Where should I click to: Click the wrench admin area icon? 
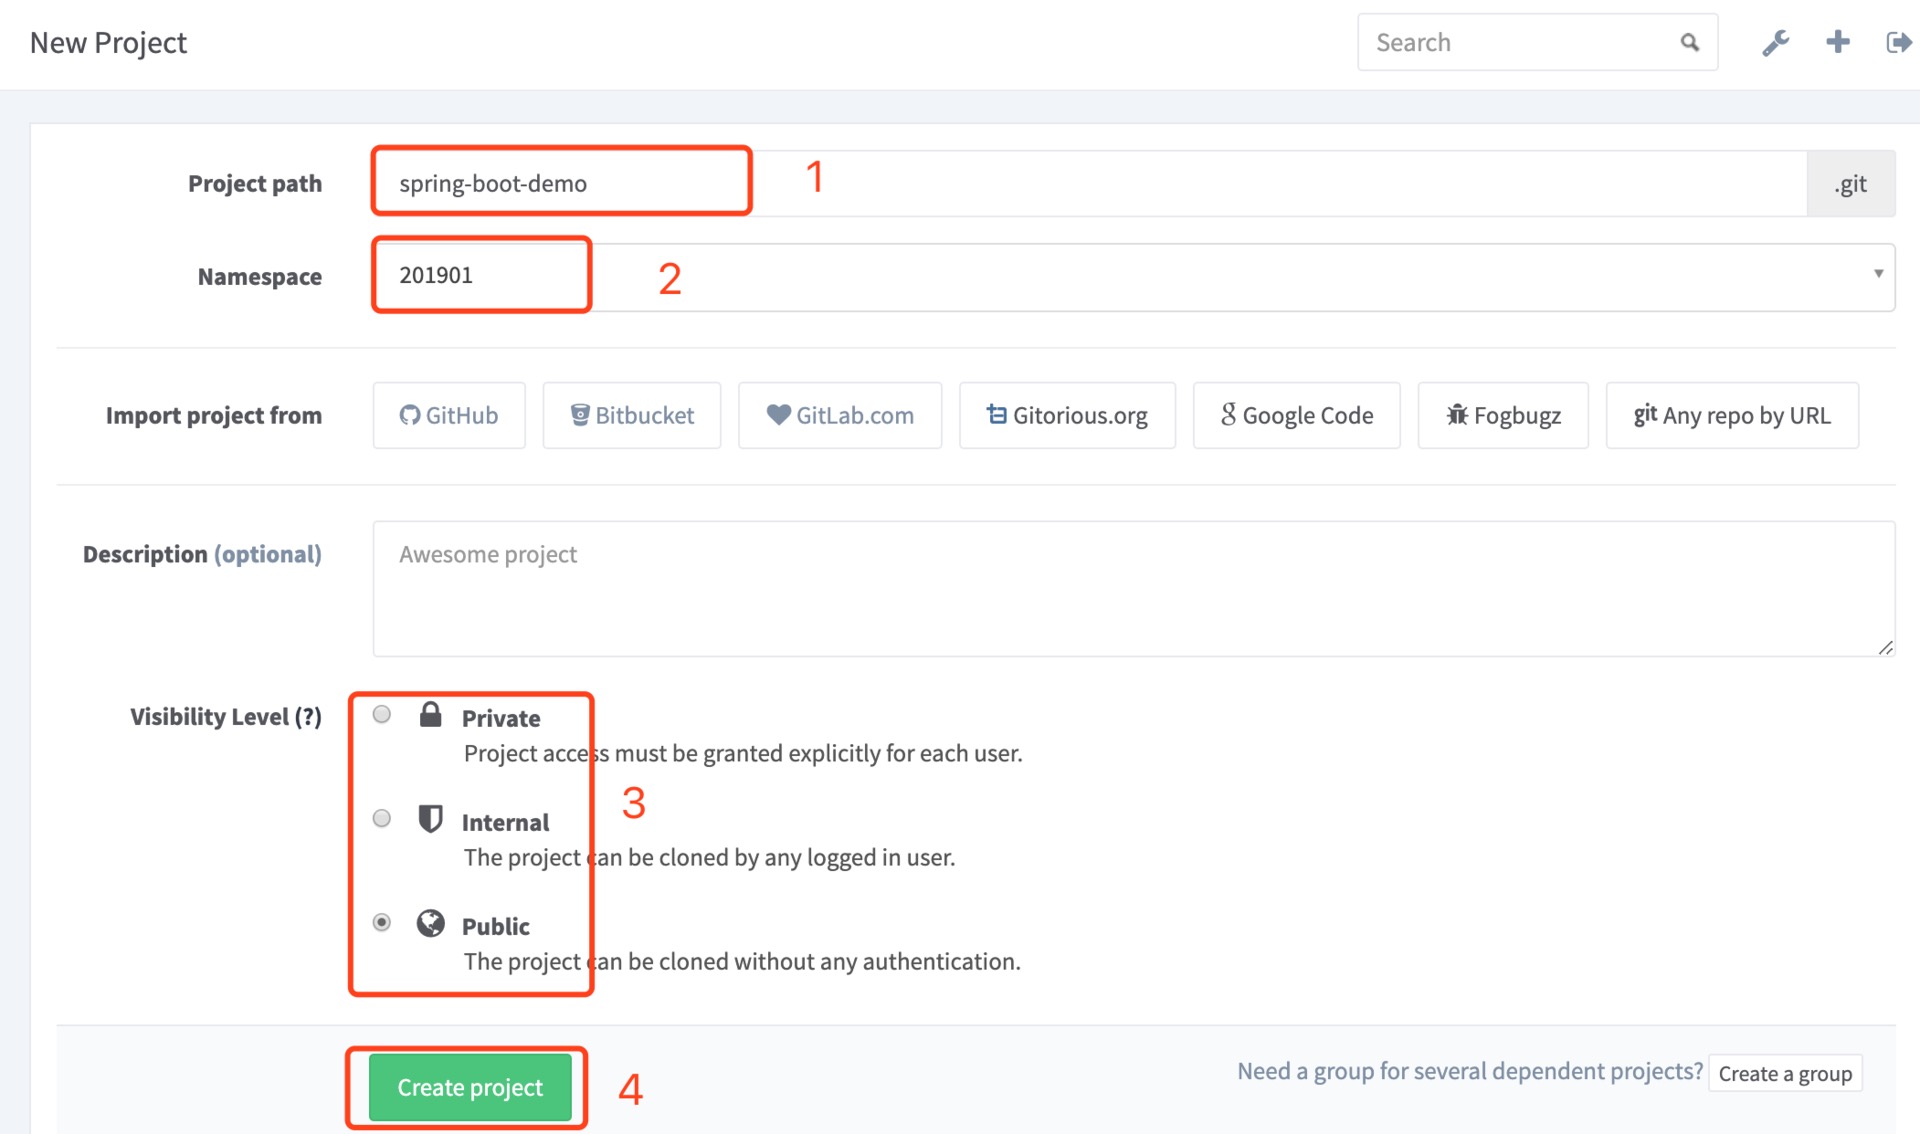1775,43
